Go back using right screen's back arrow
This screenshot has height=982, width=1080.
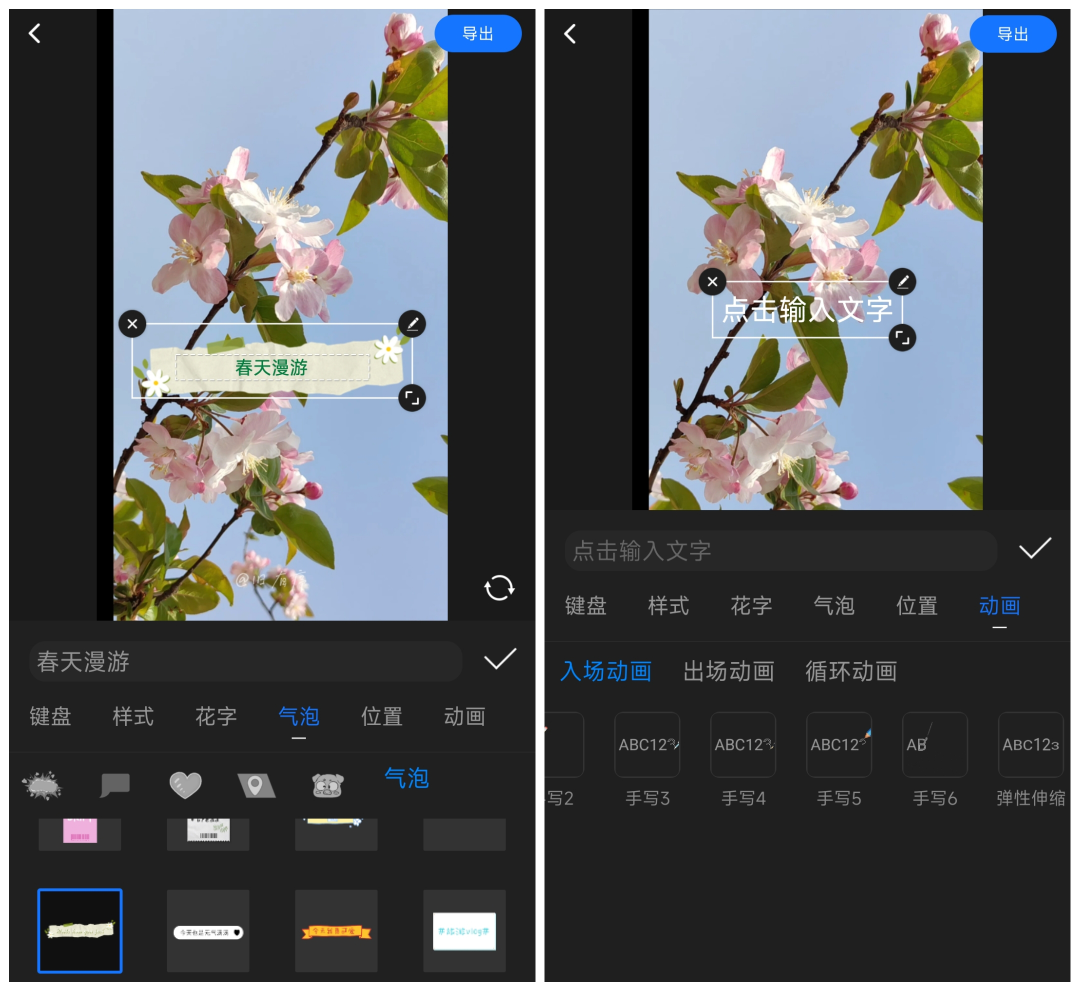(x=570, y=33)
